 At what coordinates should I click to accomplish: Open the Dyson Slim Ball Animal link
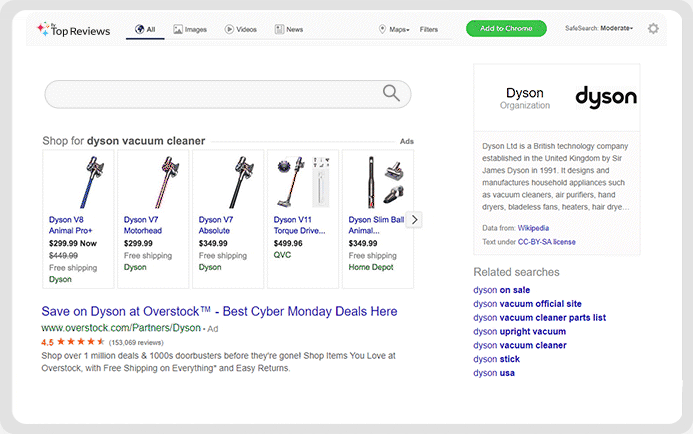coord(376,225)
